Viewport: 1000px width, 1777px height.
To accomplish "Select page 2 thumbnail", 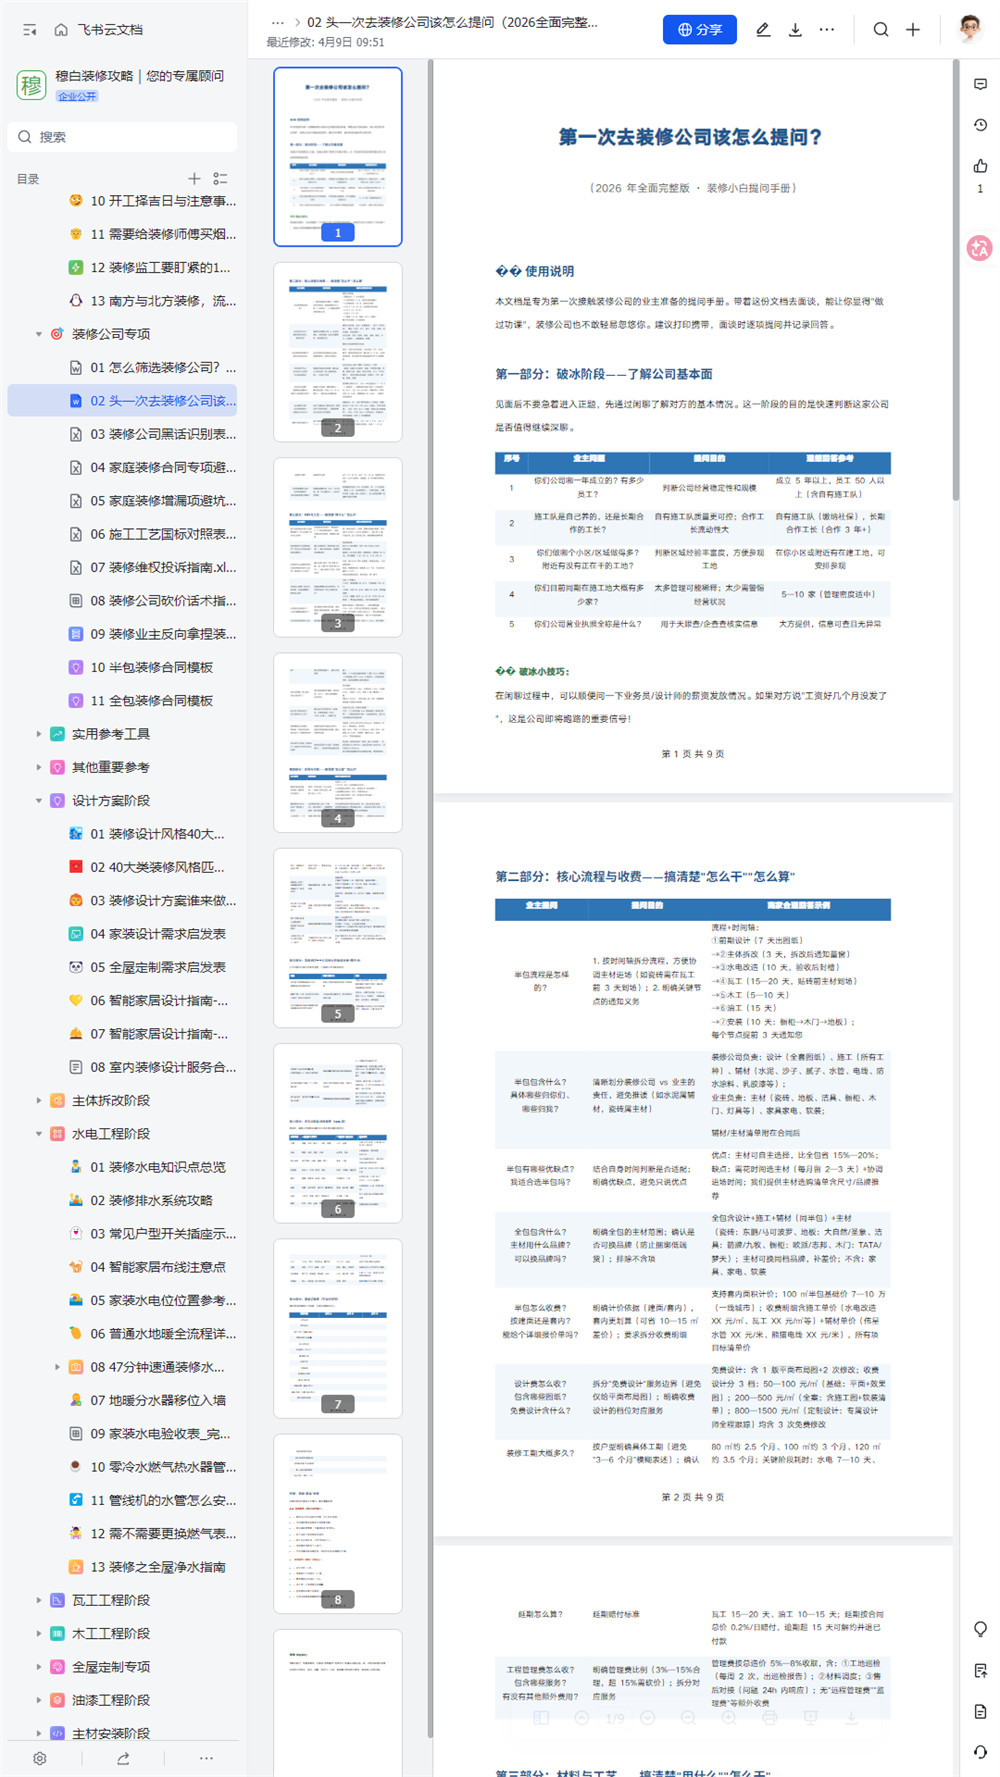I will [338, 352].
